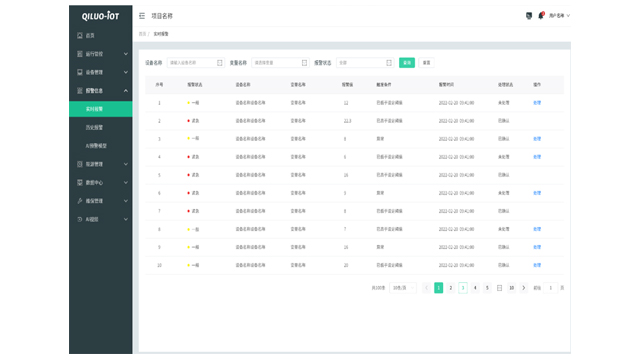Viewport: 640px width, 360px height.
Task: Click 处理 link in row 6
Action: click(x=537, y=193)
